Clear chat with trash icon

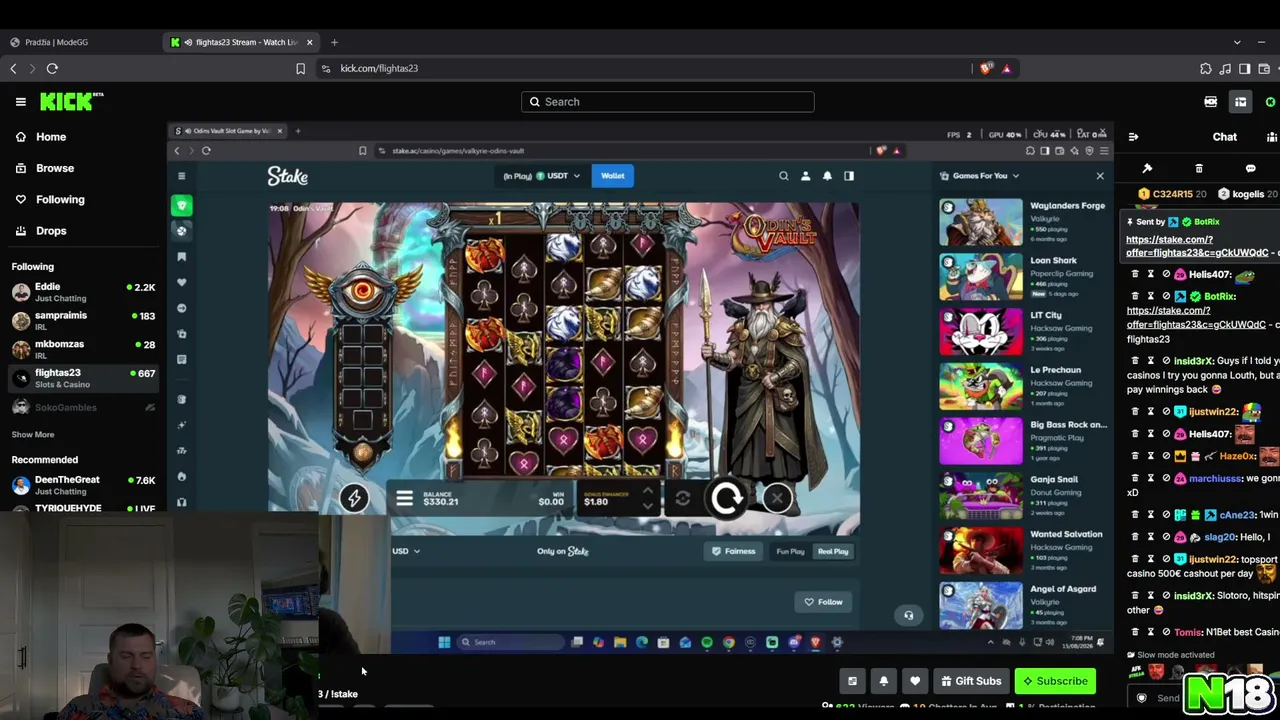[x=1199, y=169]
